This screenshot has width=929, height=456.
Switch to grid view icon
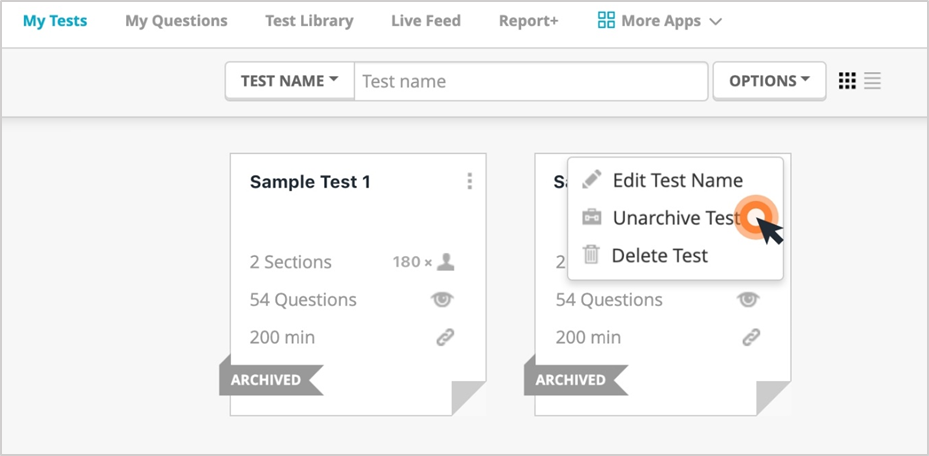coord(847,81)
